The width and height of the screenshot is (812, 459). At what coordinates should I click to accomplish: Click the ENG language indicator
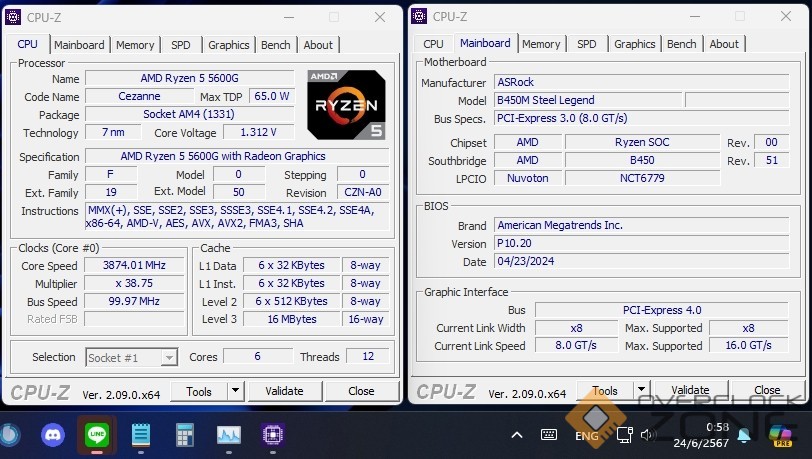click(586, 436)
